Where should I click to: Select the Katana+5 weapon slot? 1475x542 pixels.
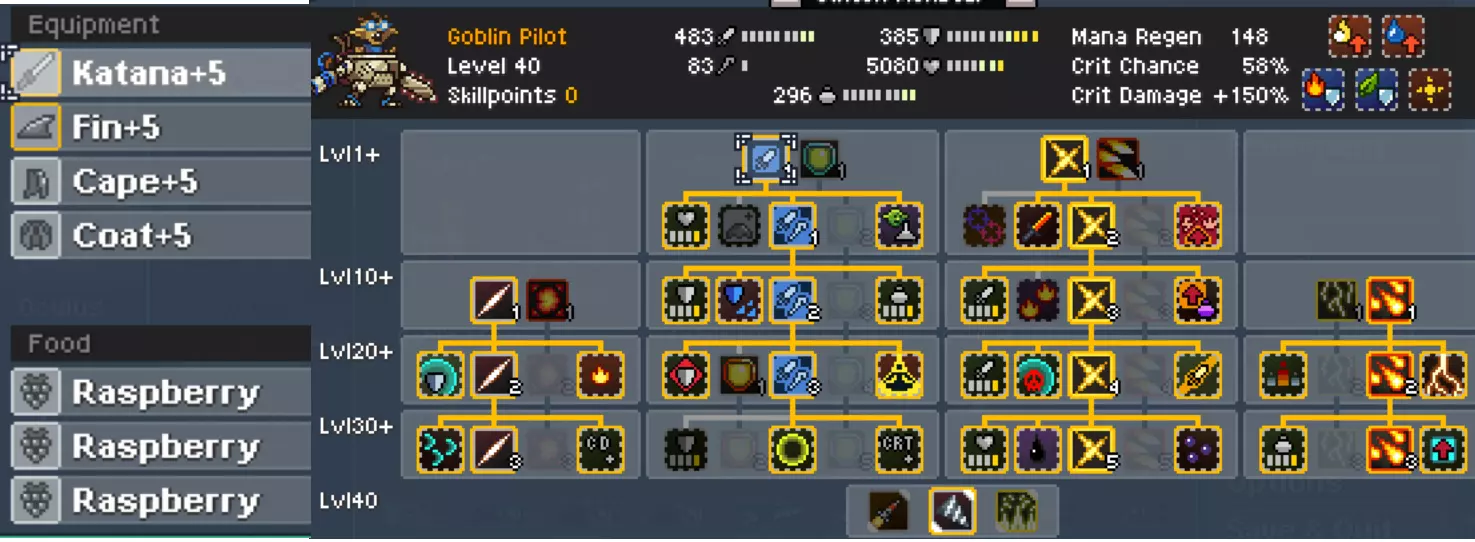click(160, 73)
